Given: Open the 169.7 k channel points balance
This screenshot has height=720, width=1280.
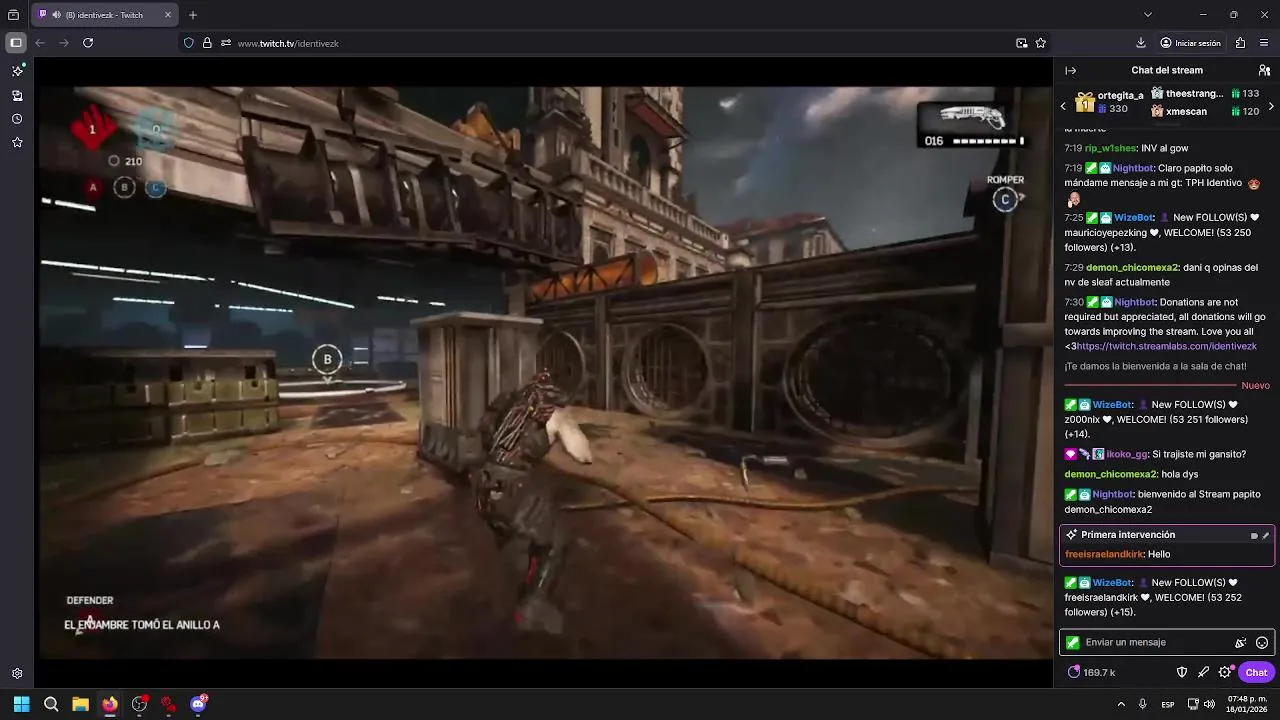Looking at the screenshot, I should [1091, 672].
